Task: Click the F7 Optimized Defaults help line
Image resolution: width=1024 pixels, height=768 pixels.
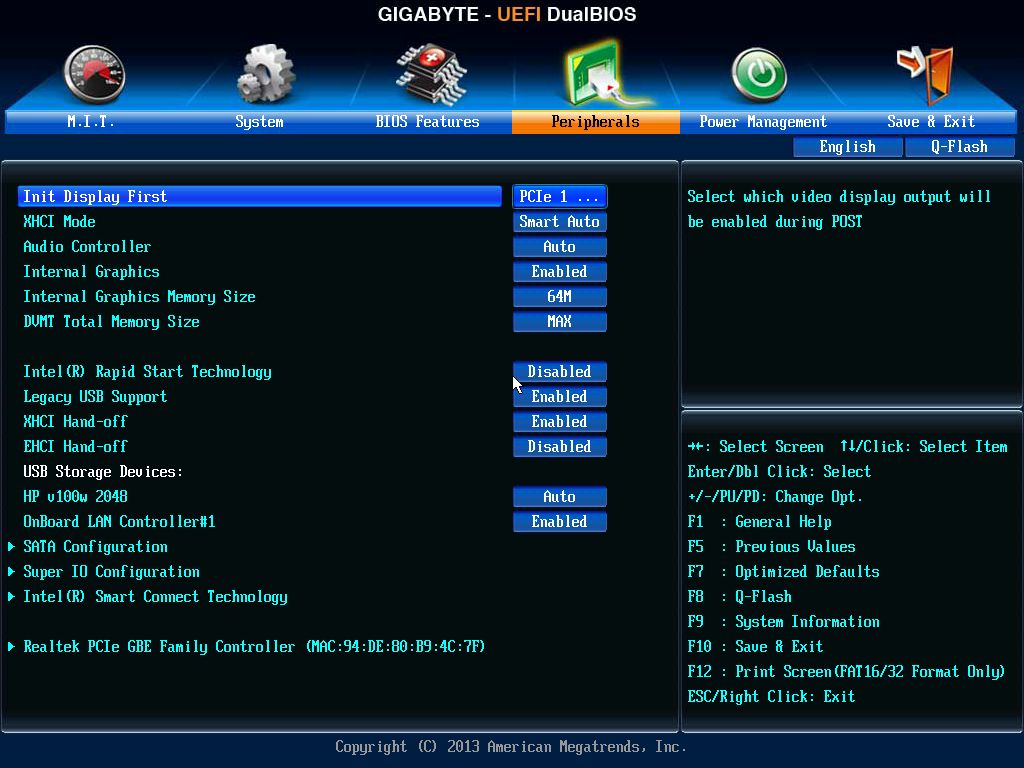Action: [784, 571]
